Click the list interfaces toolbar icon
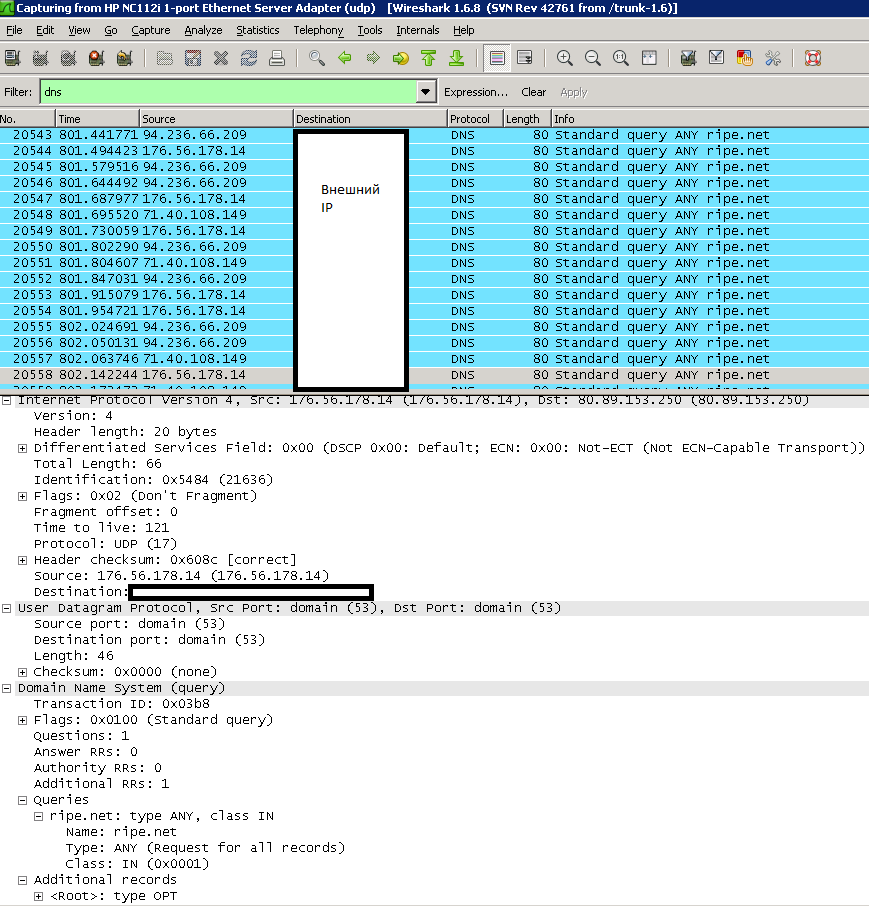Image resolution: width=869 pixels, height=906 pixels. point(13,58)
